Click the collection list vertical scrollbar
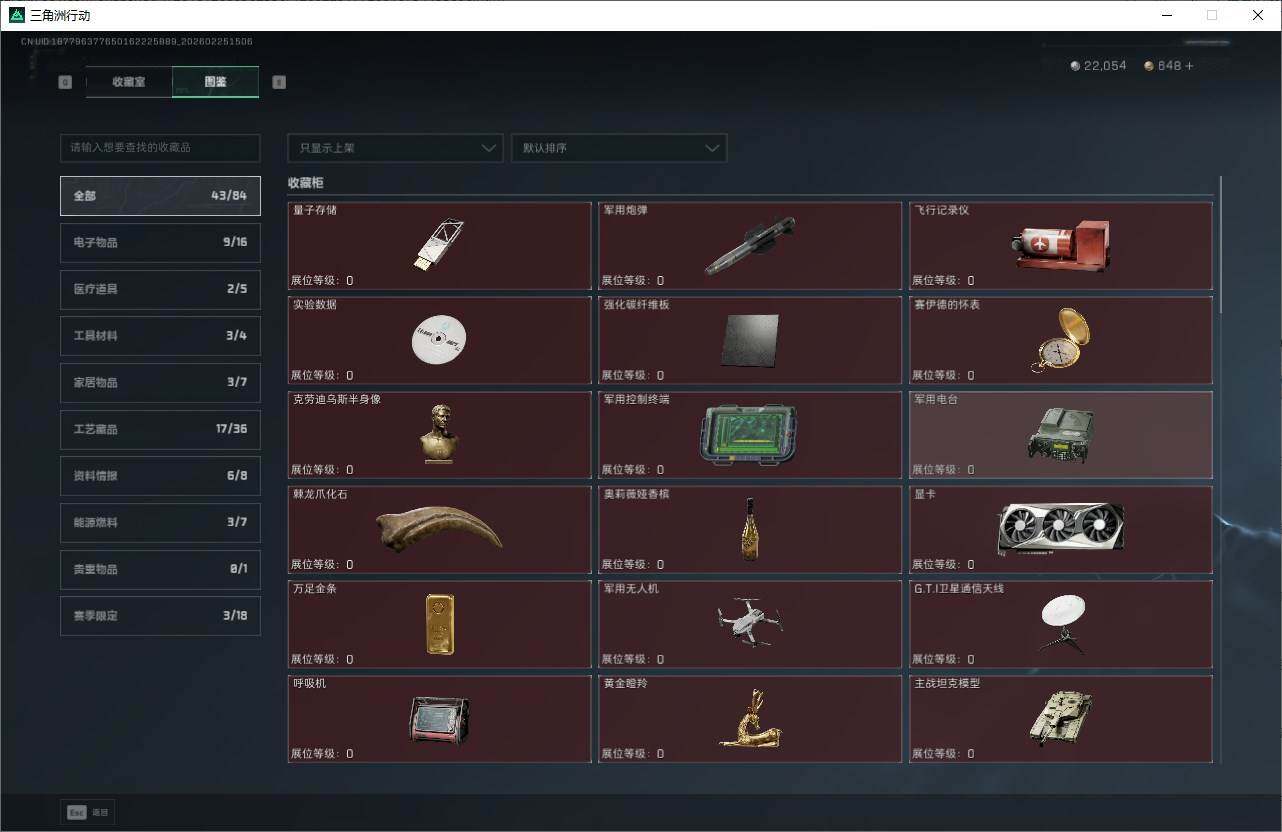The height and width of the screenshot is (832, 1282). coord(1220,245)
